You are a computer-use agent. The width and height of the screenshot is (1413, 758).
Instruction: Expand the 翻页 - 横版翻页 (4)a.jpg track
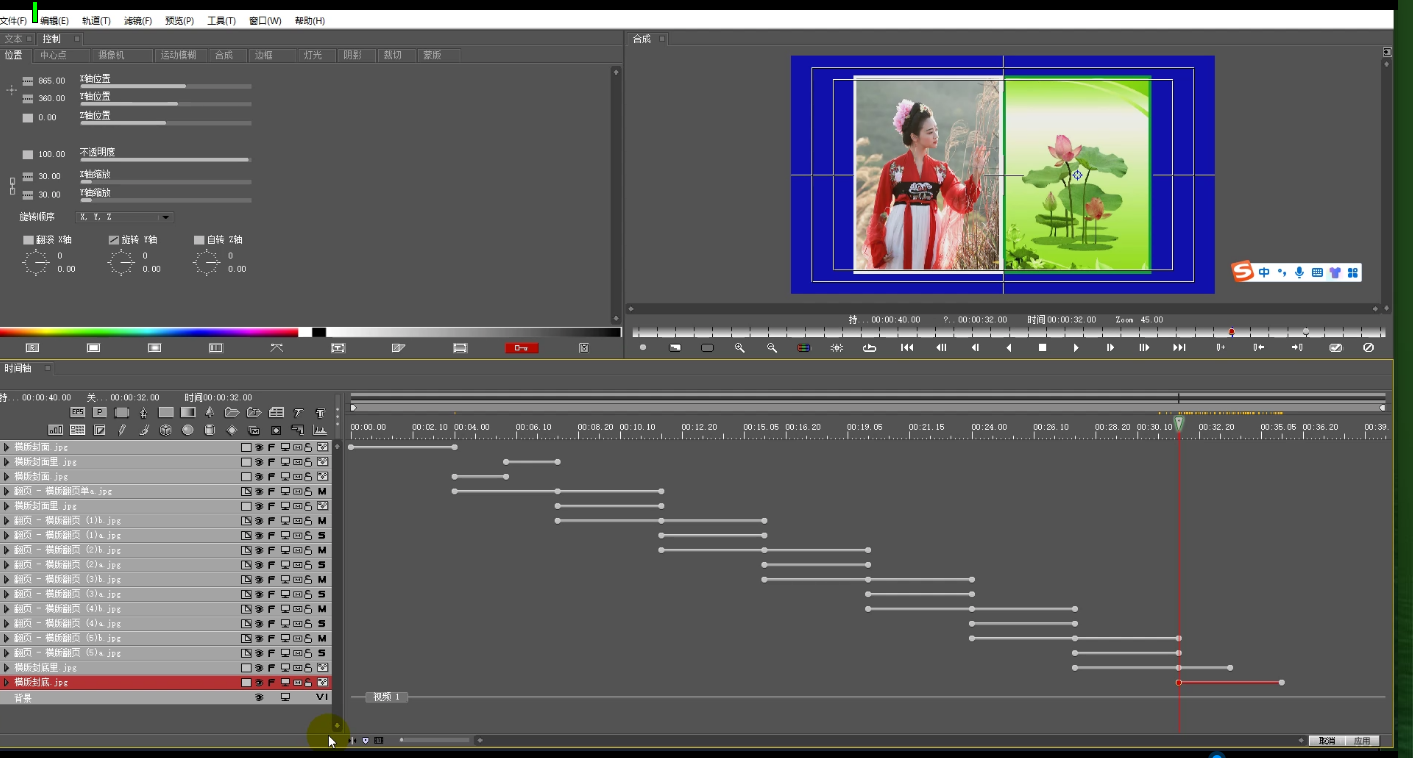click(6, 623)
